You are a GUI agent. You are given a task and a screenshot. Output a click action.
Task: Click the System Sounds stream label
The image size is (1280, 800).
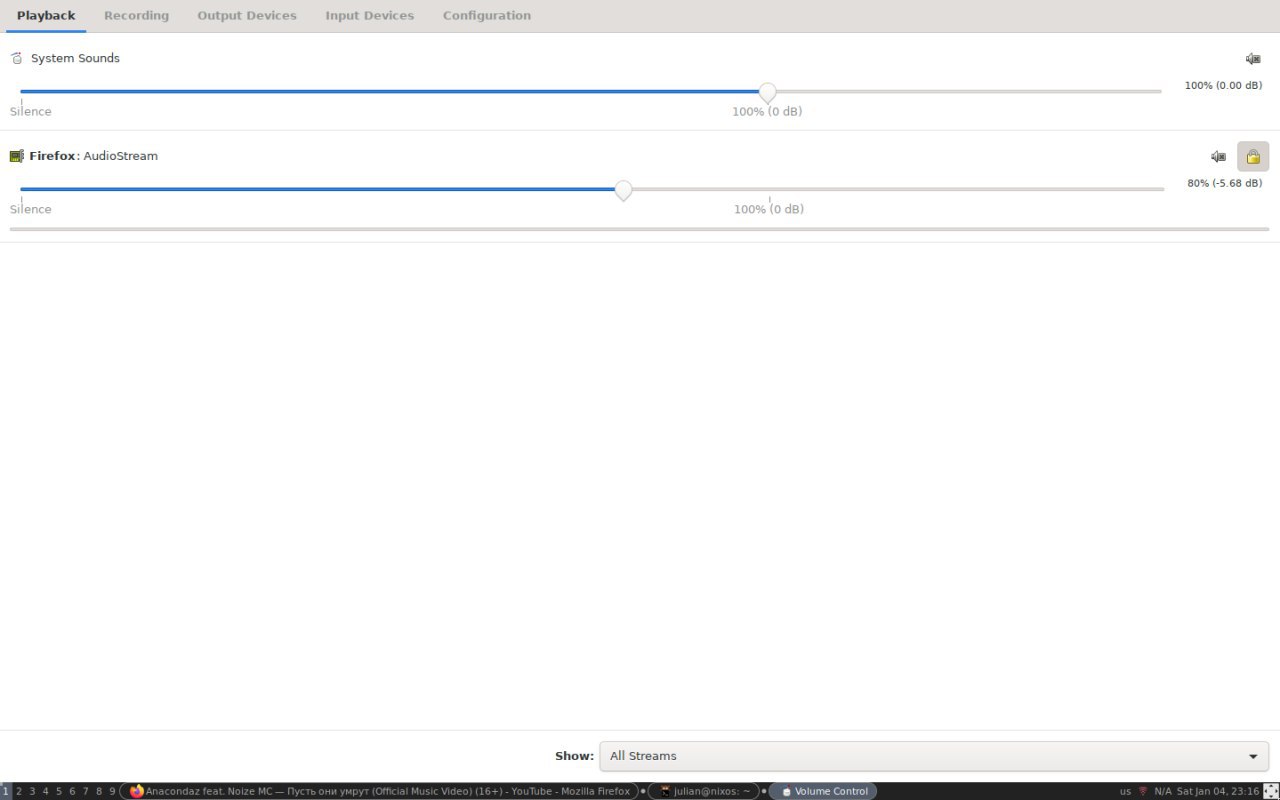pyautogui.click(x=75, y=59)
